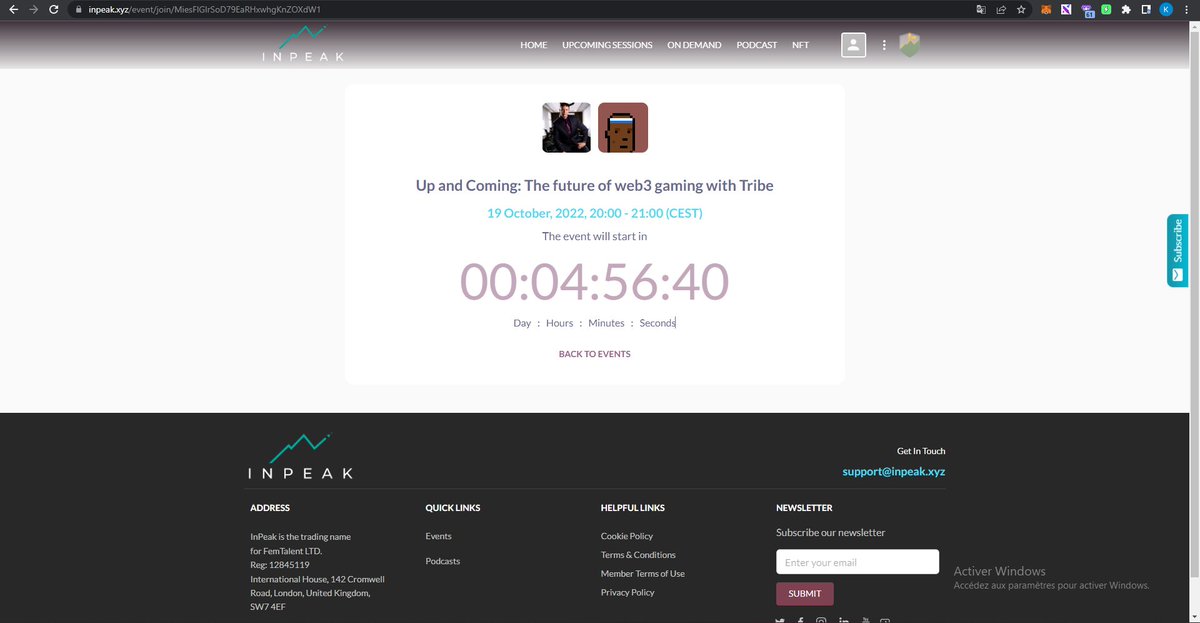1200x623 pixels.
Task: Open the translate page icon
Action: 981,9
